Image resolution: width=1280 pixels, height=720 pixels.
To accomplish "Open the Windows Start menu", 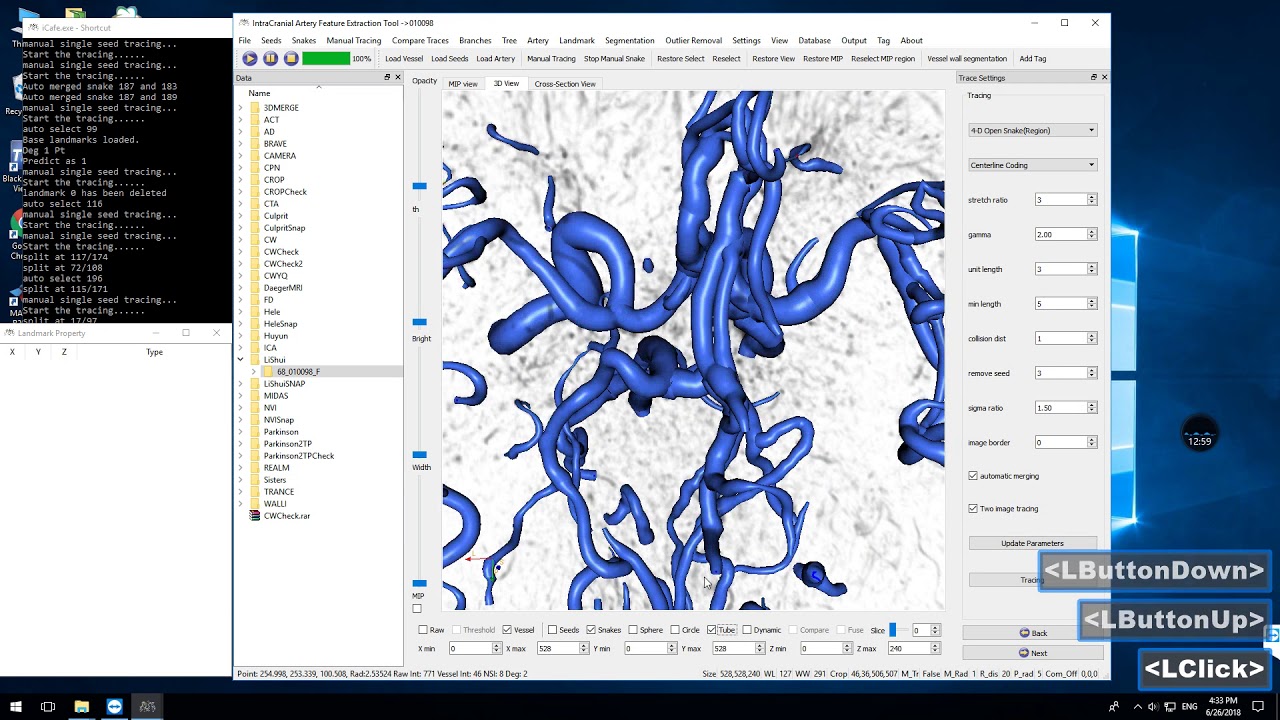I will pyautogui.click(x=15, y=707).
